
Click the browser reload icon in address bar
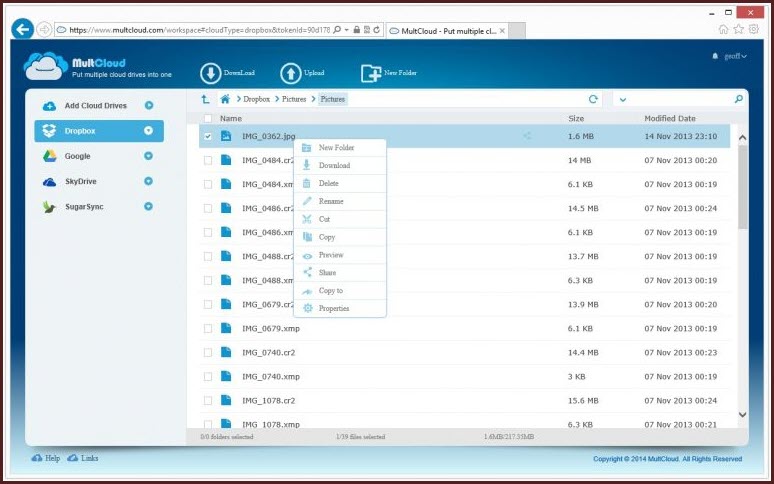377,30
